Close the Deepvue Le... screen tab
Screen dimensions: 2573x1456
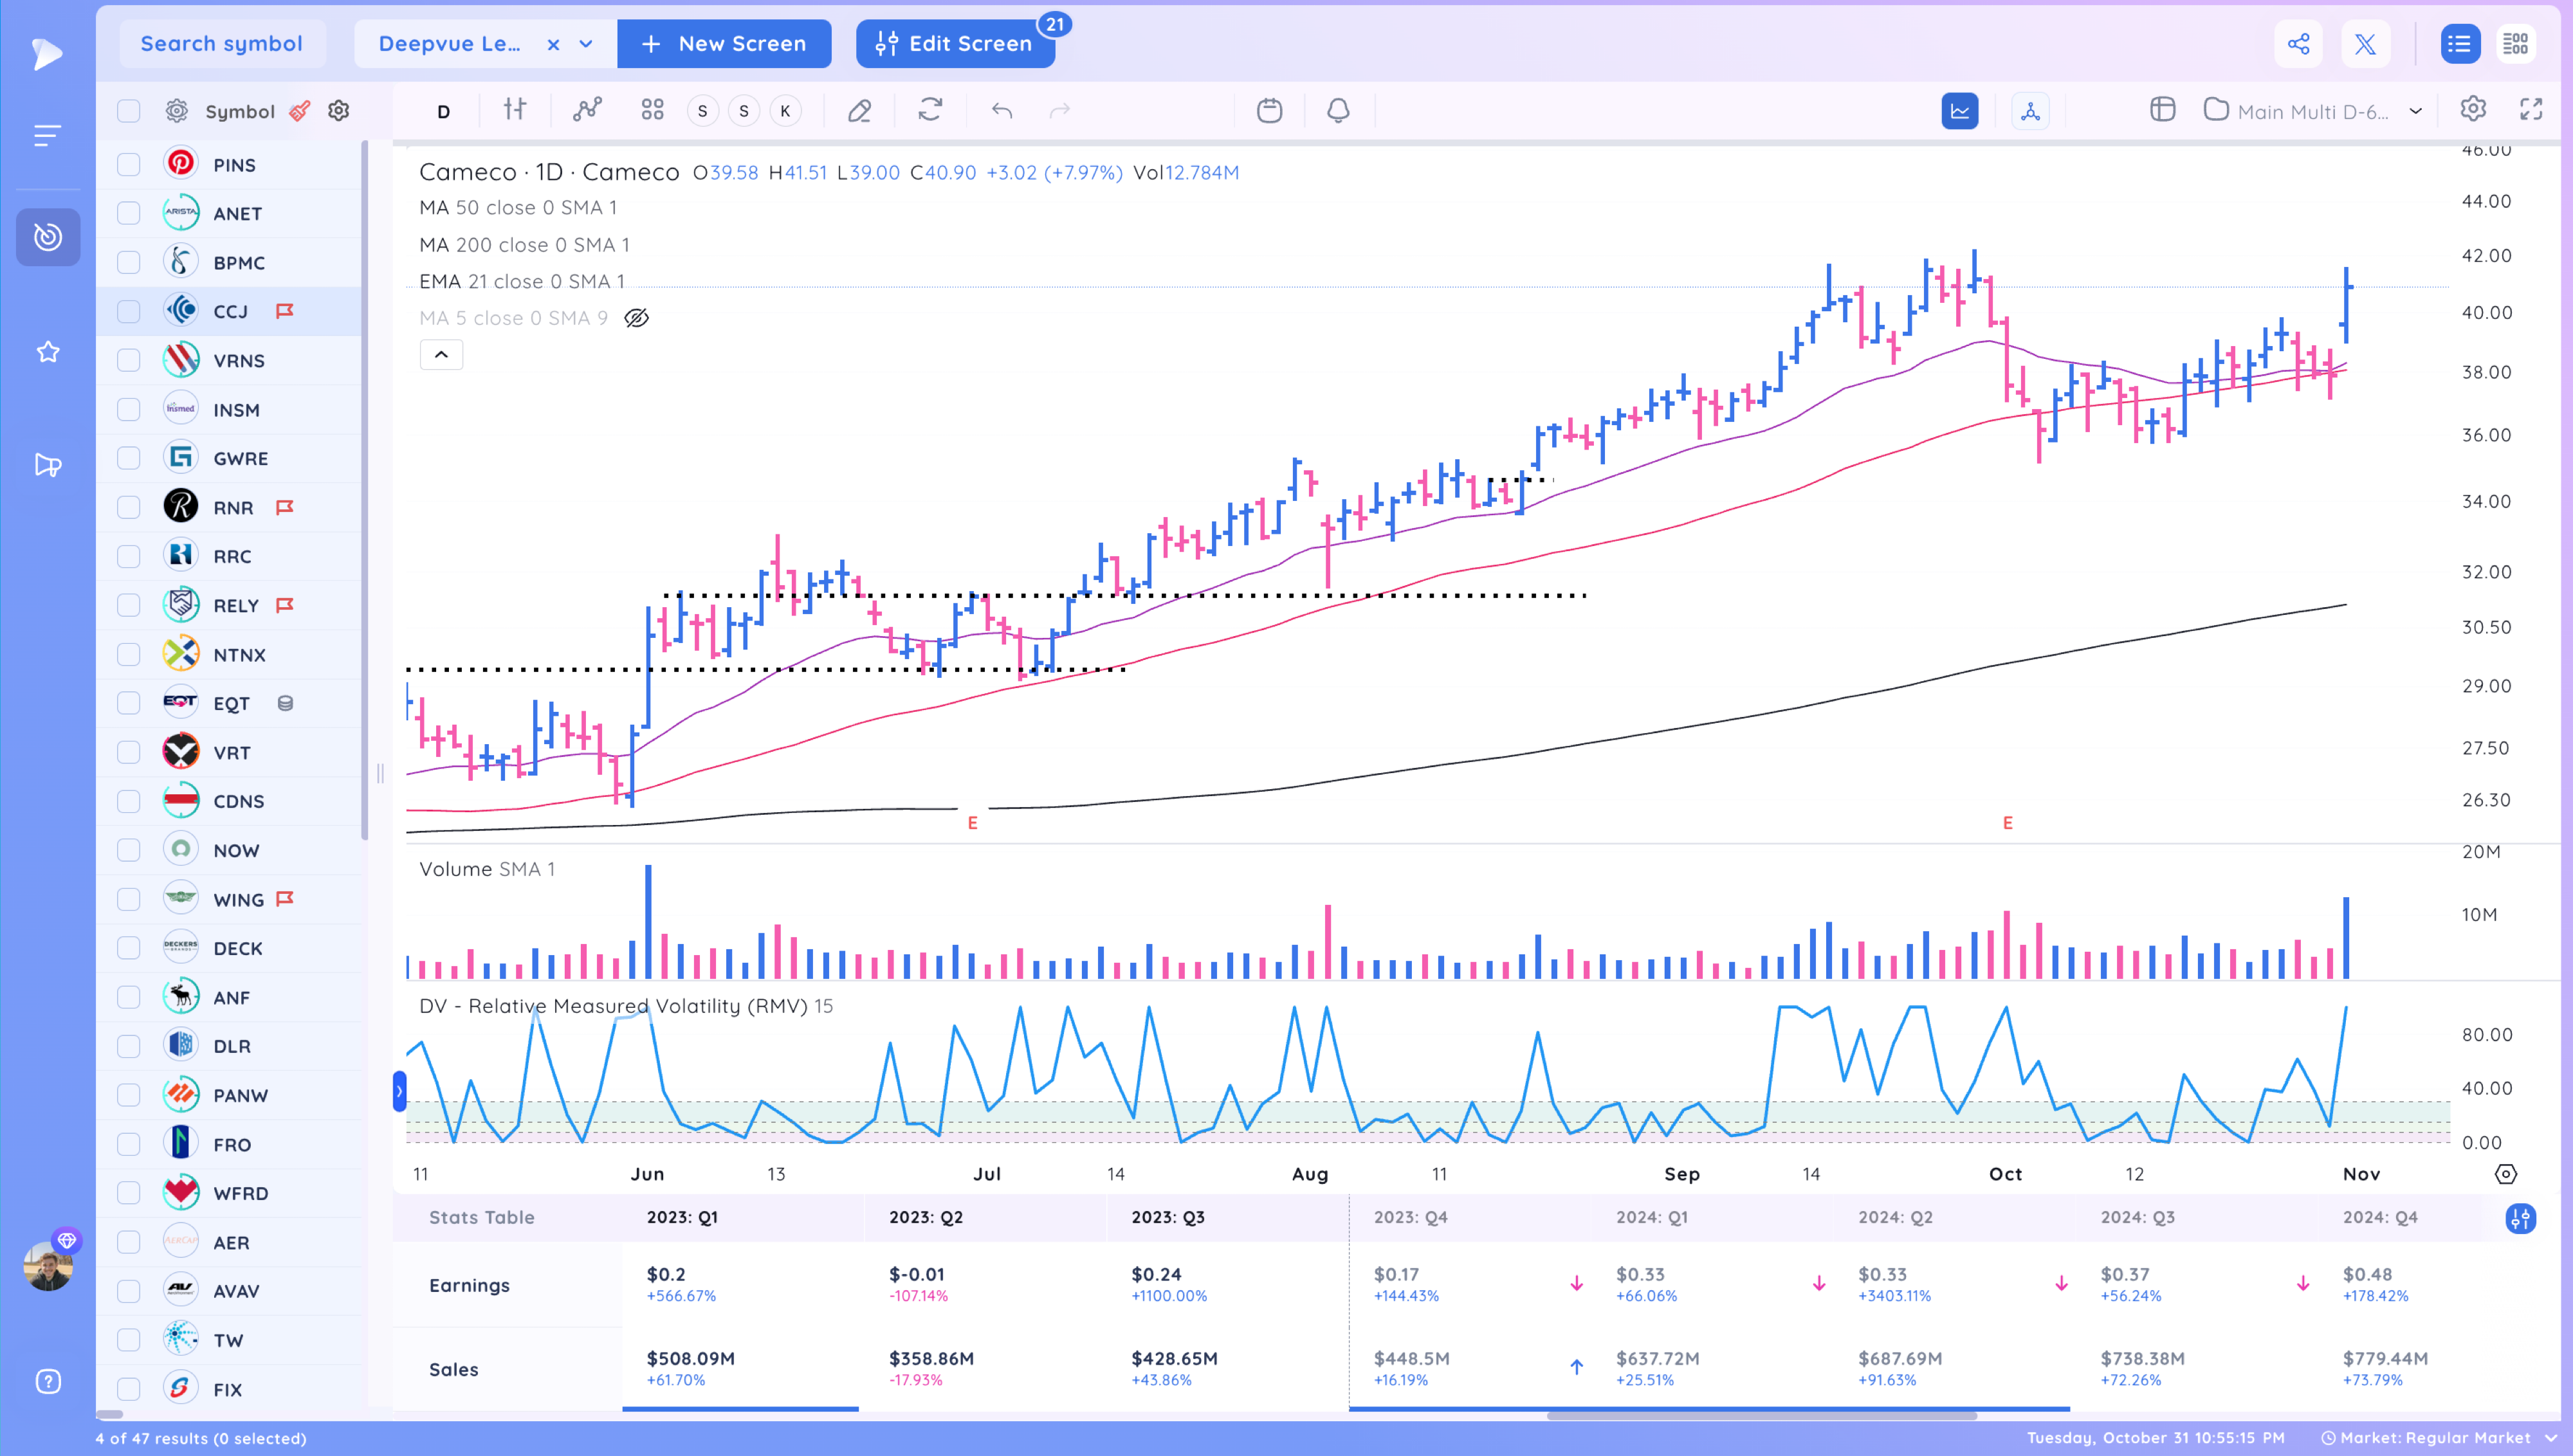pyautogui.click(x=553, y=44)
